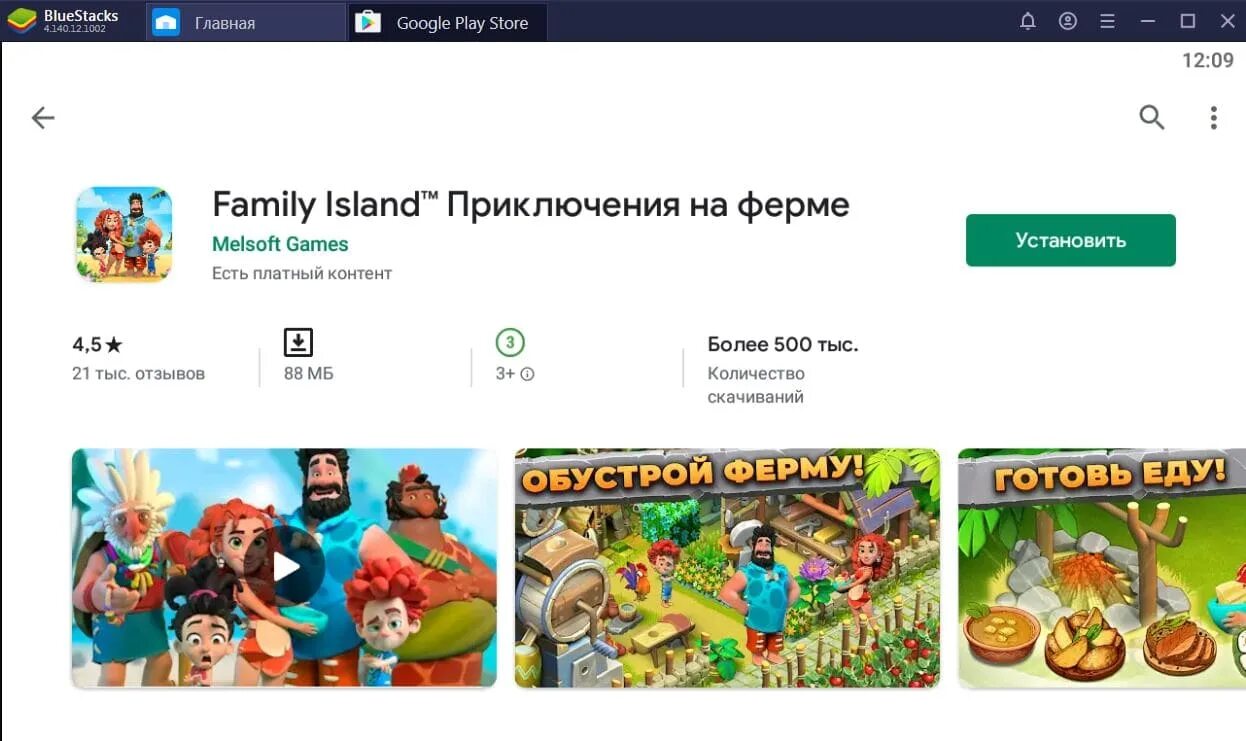This screenshot has height=741, width=1246.
Task: Open the BlueStacks hamburger menu
Action: click(1107, 21)
